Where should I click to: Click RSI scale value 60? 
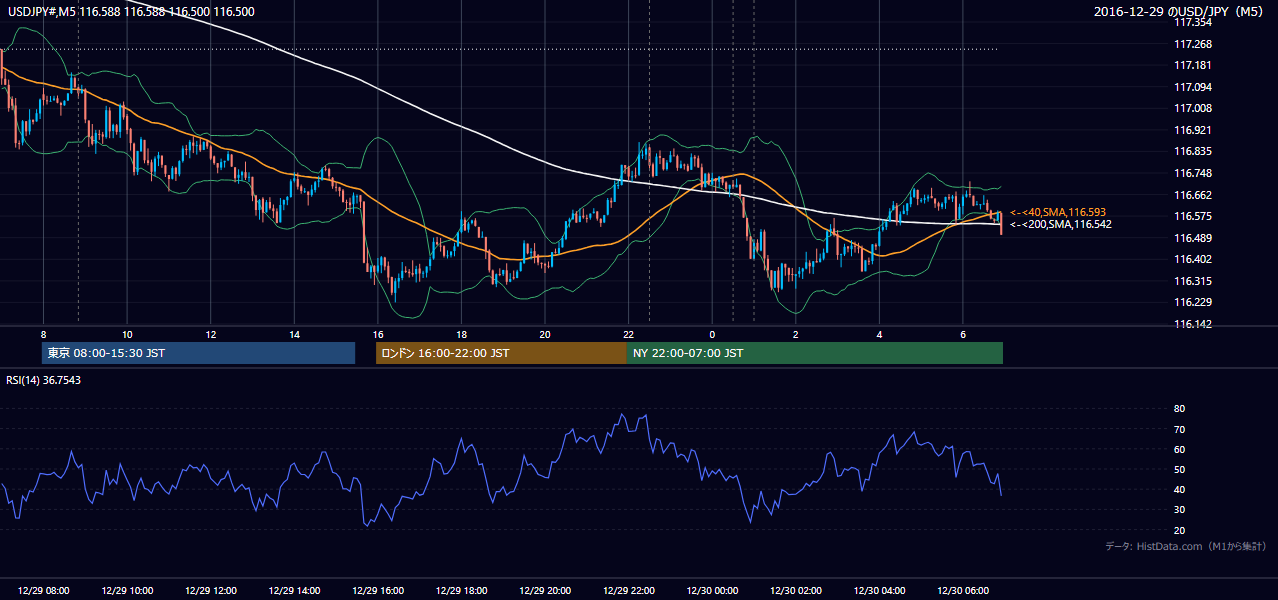click(x=1179, y=449)
